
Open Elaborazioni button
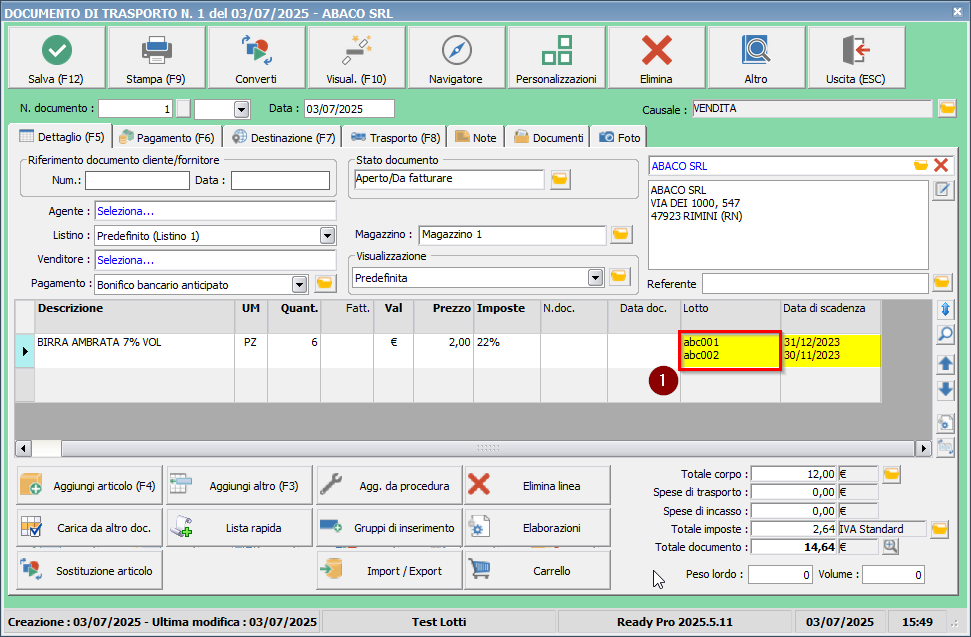pyautogui.click(x=538, y=528)
